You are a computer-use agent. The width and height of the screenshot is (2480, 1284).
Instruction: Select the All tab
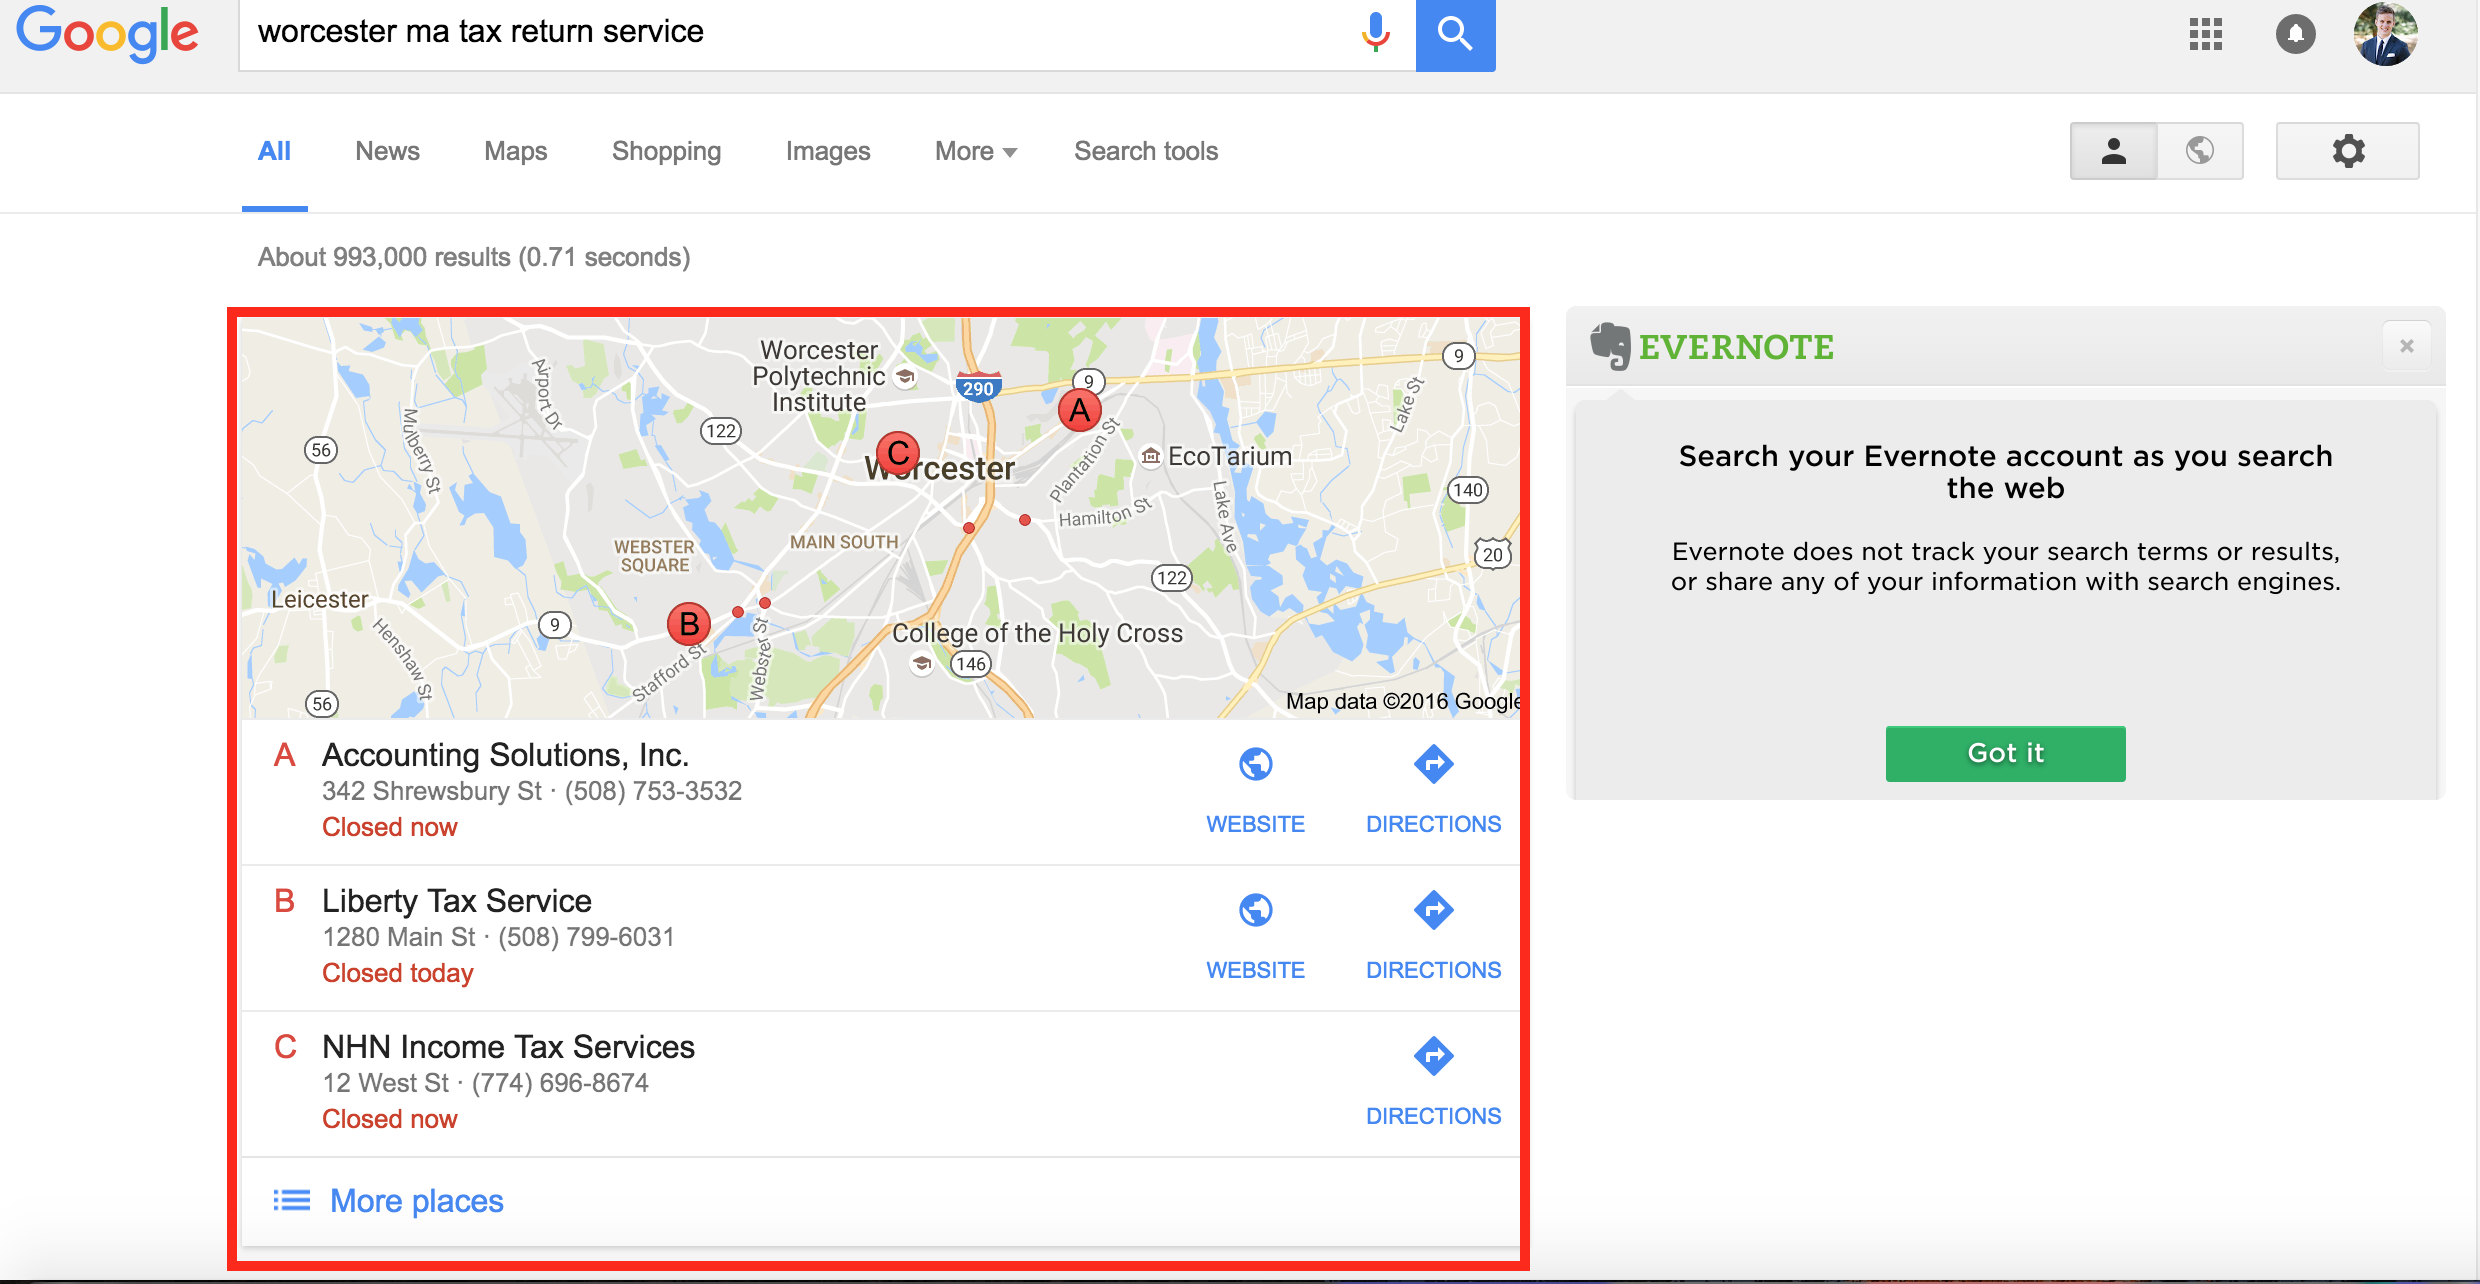pos(274,151)
